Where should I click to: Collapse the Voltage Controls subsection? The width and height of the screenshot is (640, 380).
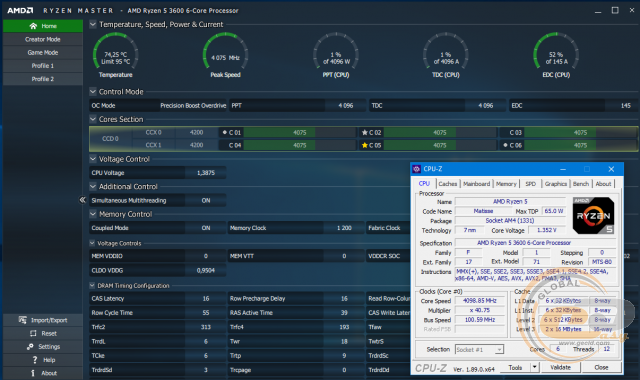(92, 243)
